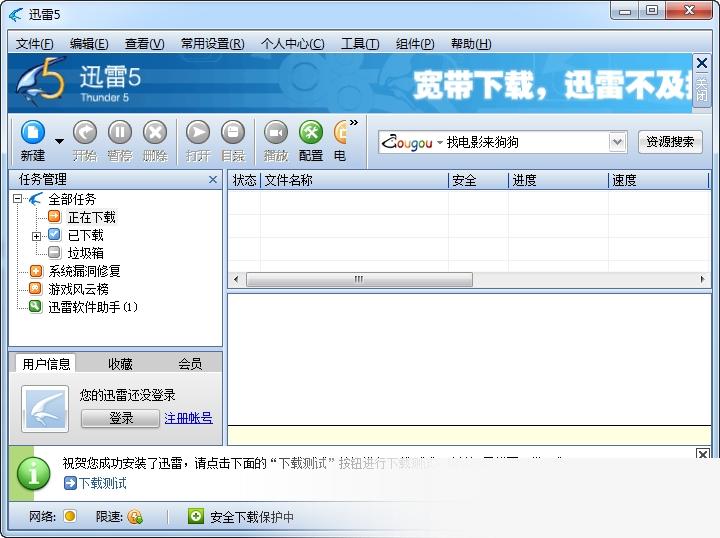Click the 开始 start toolbar icon
The image size is (720, 538).
click(x=85, y=133)
